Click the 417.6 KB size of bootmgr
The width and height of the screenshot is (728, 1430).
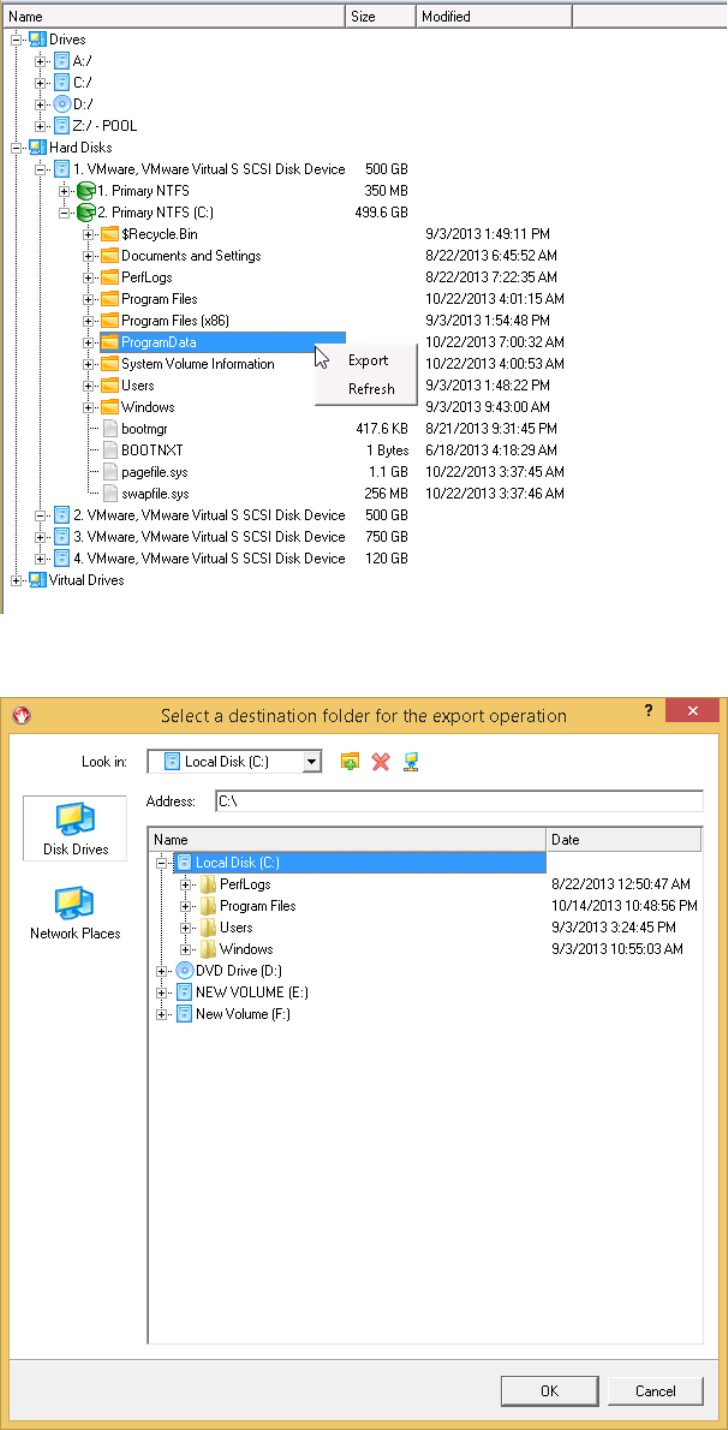tap(383, 428)
